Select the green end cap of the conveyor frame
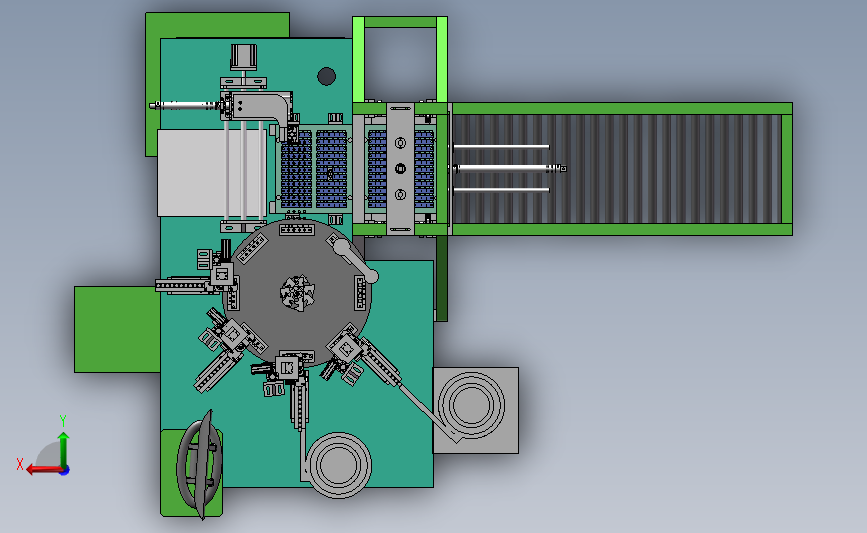 pyautogui.click(x=787, y=169)
